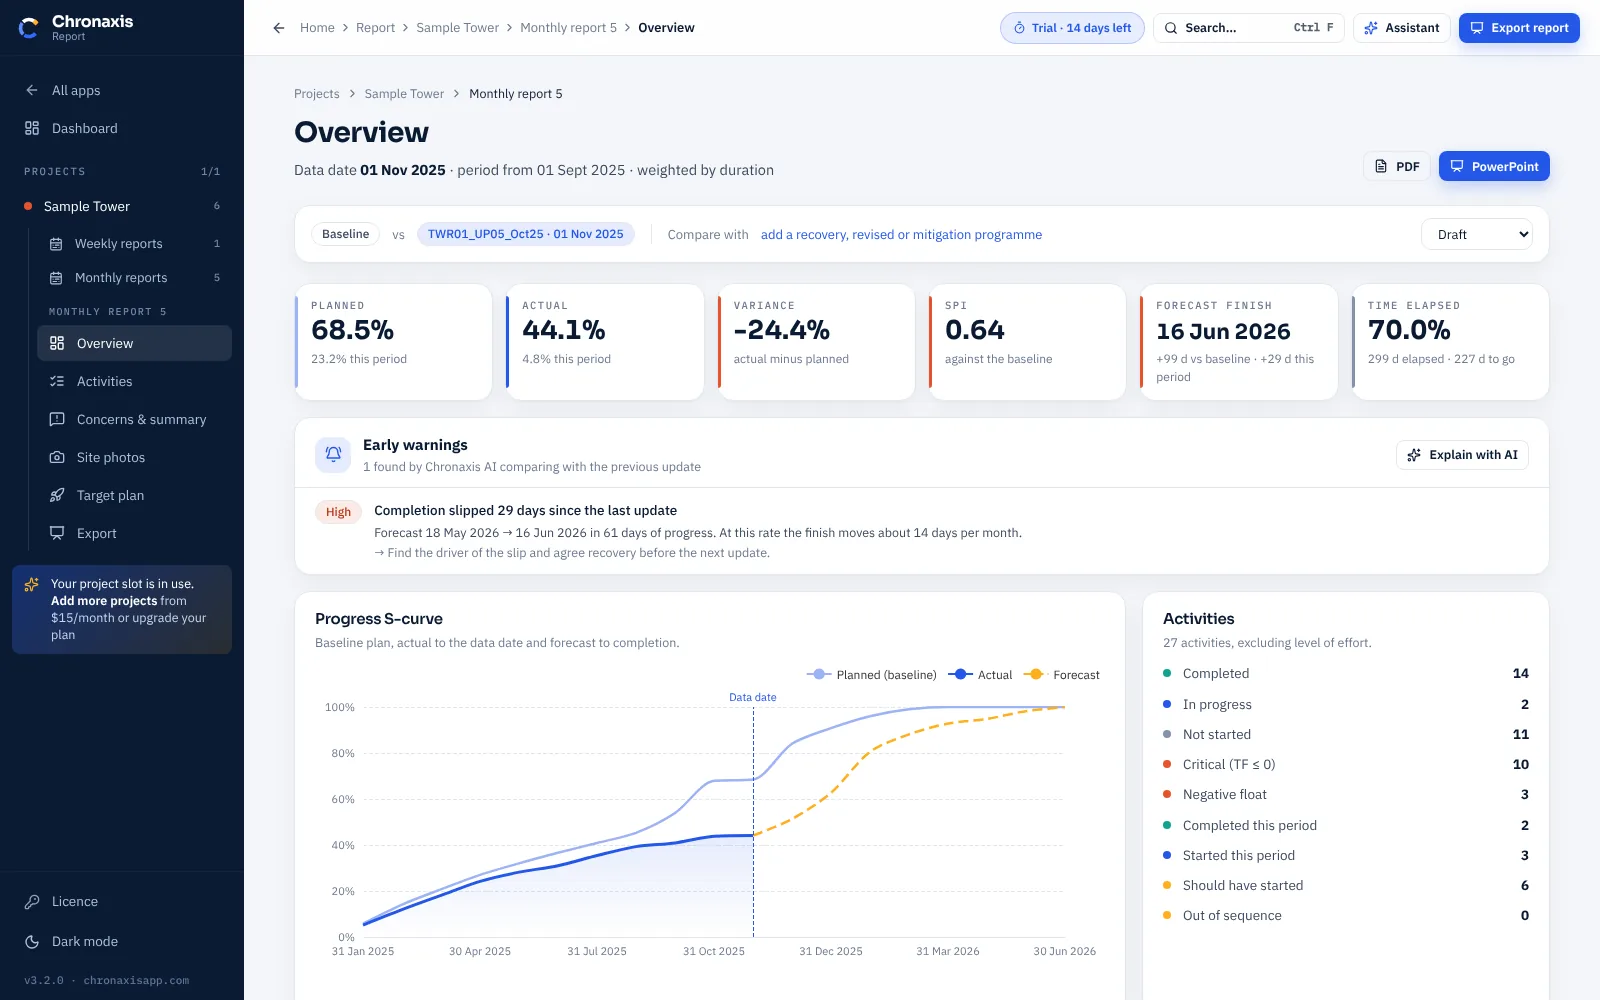The height and width of the screenshot is (1000, 1600).
Task: Open the Draft status dropdown
Action: 1477,235
